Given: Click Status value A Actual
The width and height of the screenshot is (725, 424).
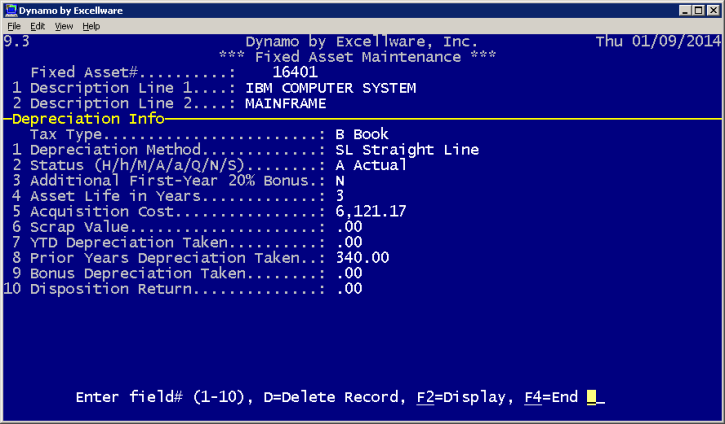Looking at the screenshot, I should (371, 165).
